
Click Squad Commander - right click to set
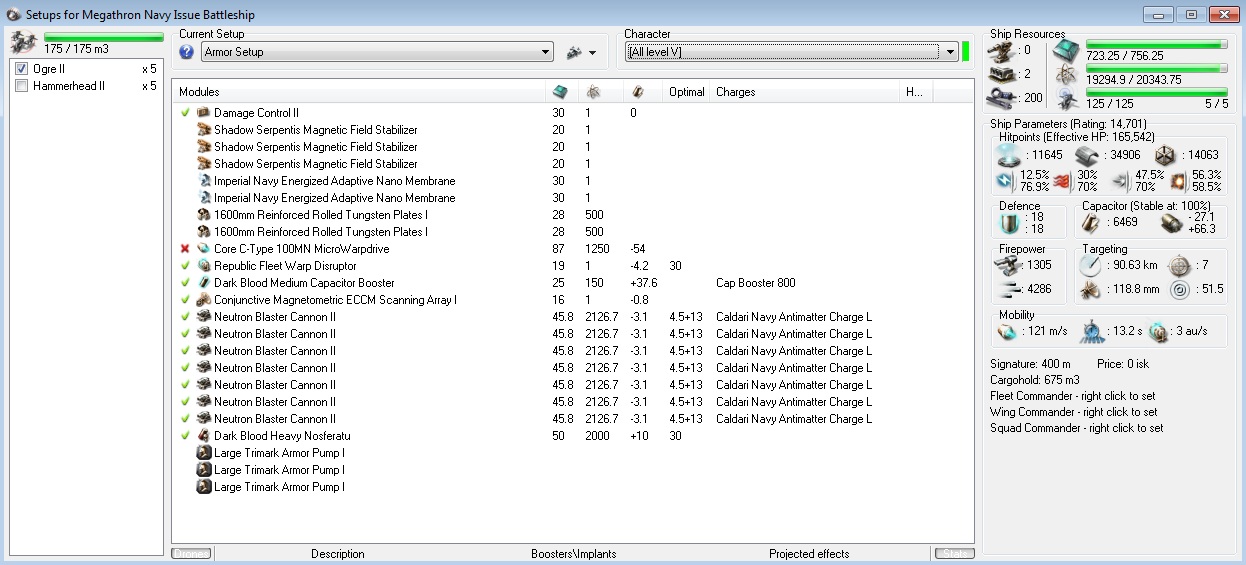pos(1077,428)
